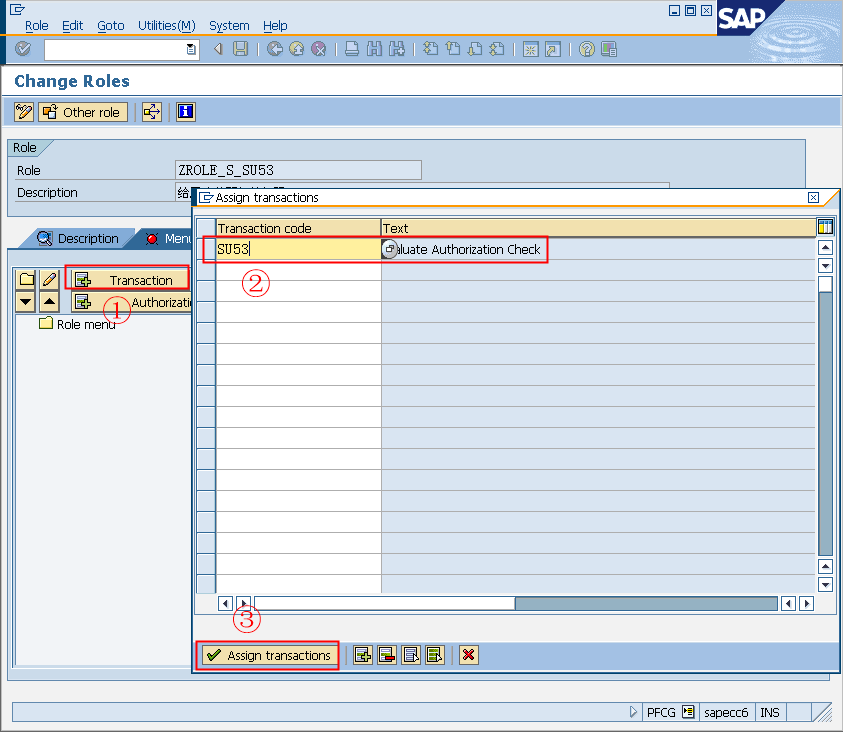This screenshot has width=843, height=732.
Task: Click the Assign transactions button
Action: [x=269, y=655]
